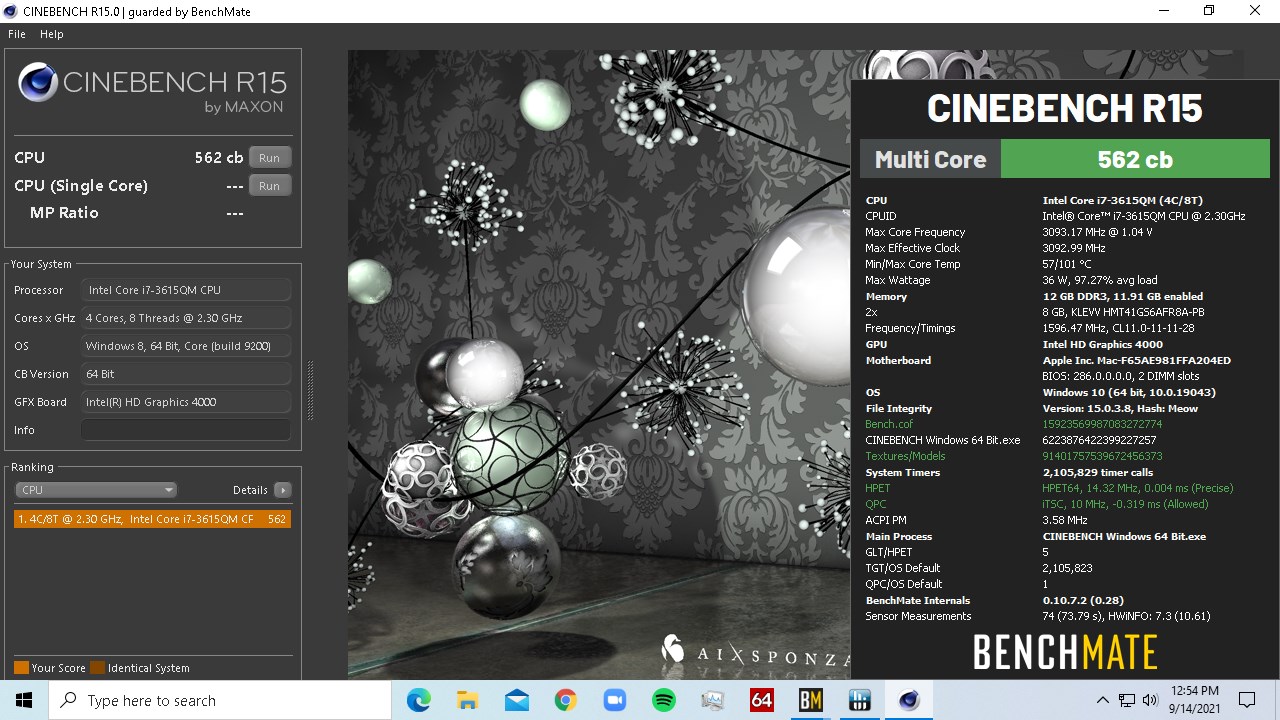Image resolution: width=1280 pixels, height=720 pixels.
Task: Open the Help menu
Action: (x=51, y=34)
